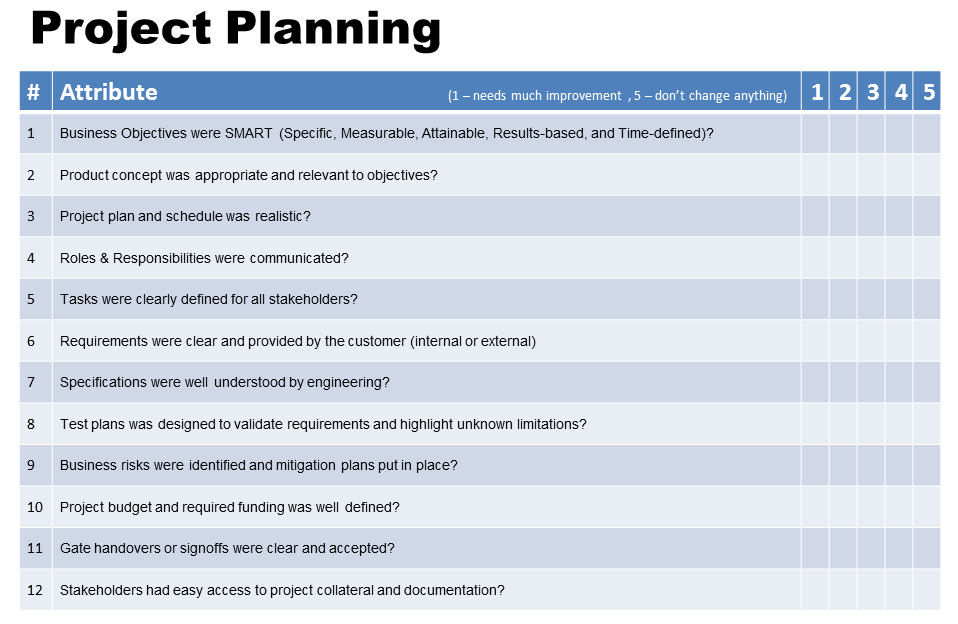This screenshot has width=958, height=624.
Task: Select the "Attribute" column header
Action: pos(109,92)
